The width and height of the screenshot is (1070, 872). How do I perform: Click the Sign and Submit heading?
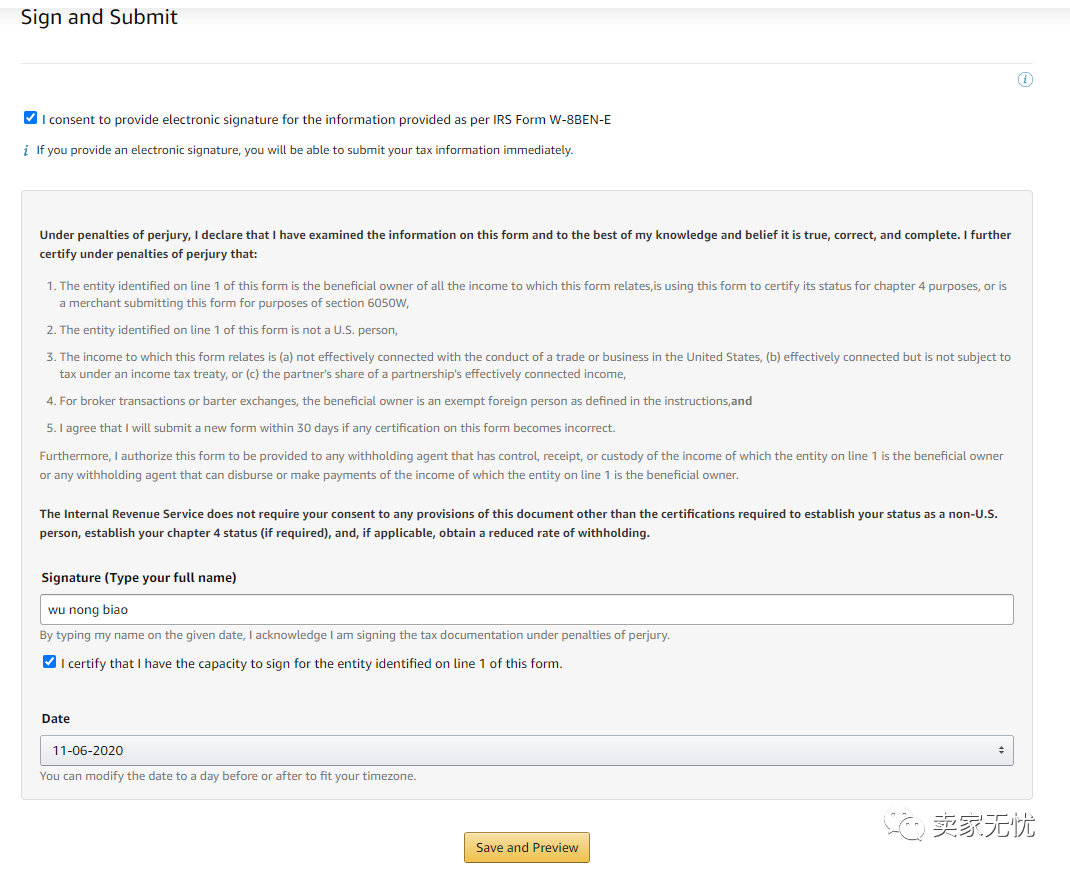coord(99,17)
